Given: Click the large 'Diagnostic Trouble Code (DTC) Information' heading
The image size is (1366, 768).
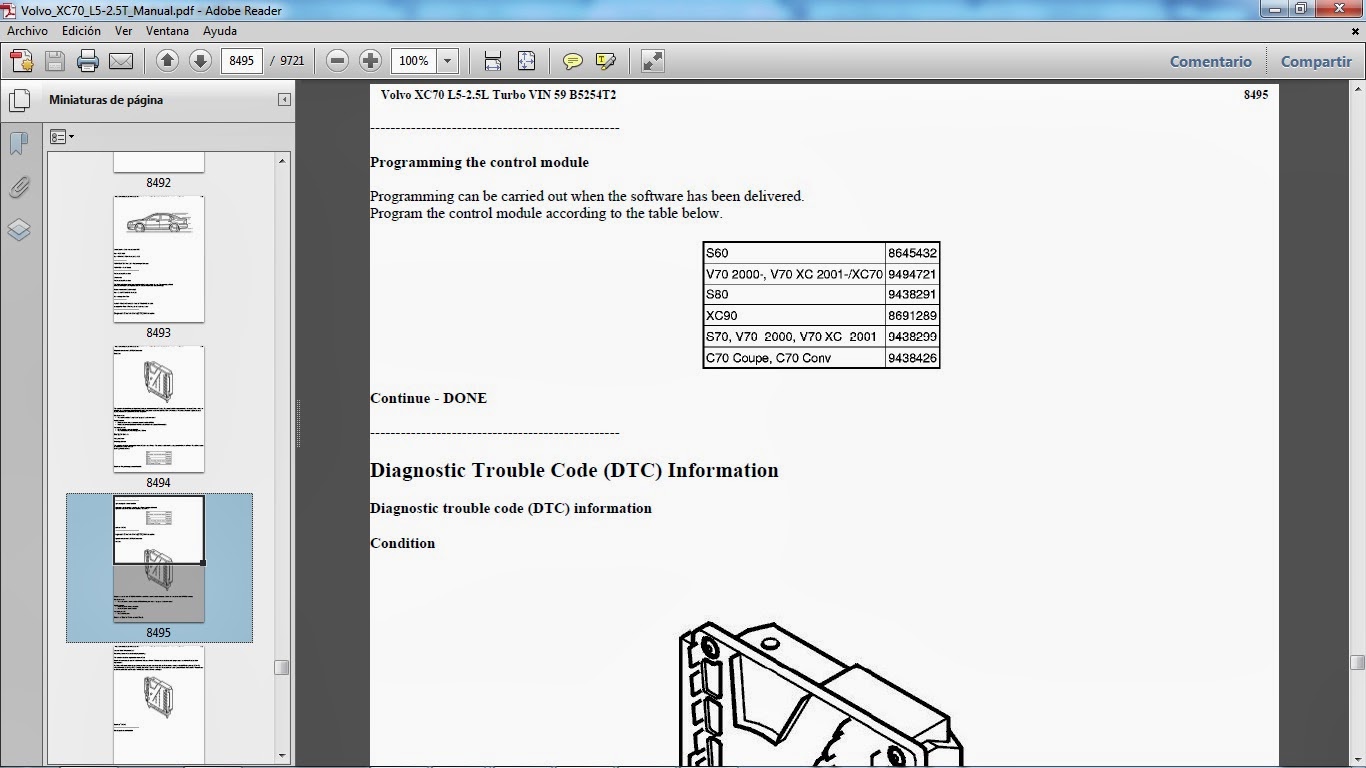Looking at the screenshot, I should pyautogui.click(x=574, y=470).
